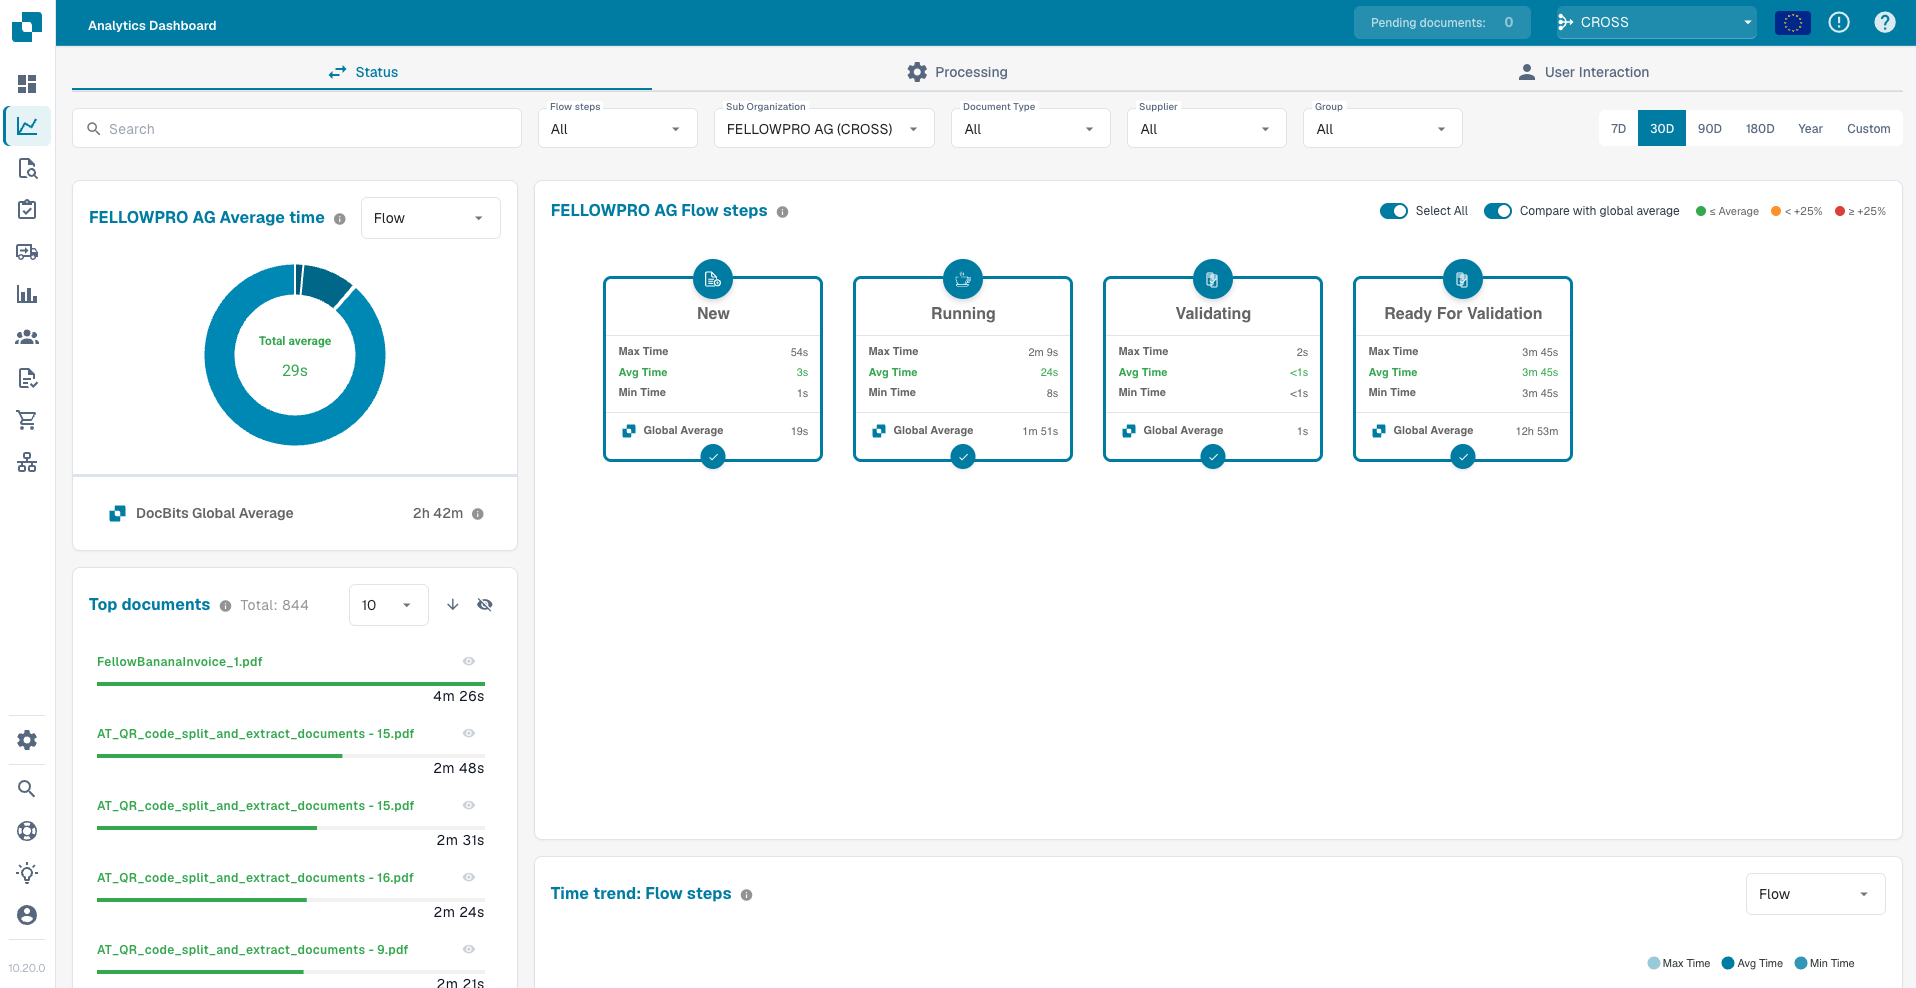This screenshot has height=988, width=1916.
Task: Switch to the Processing tab
Action: coord(957,72)
